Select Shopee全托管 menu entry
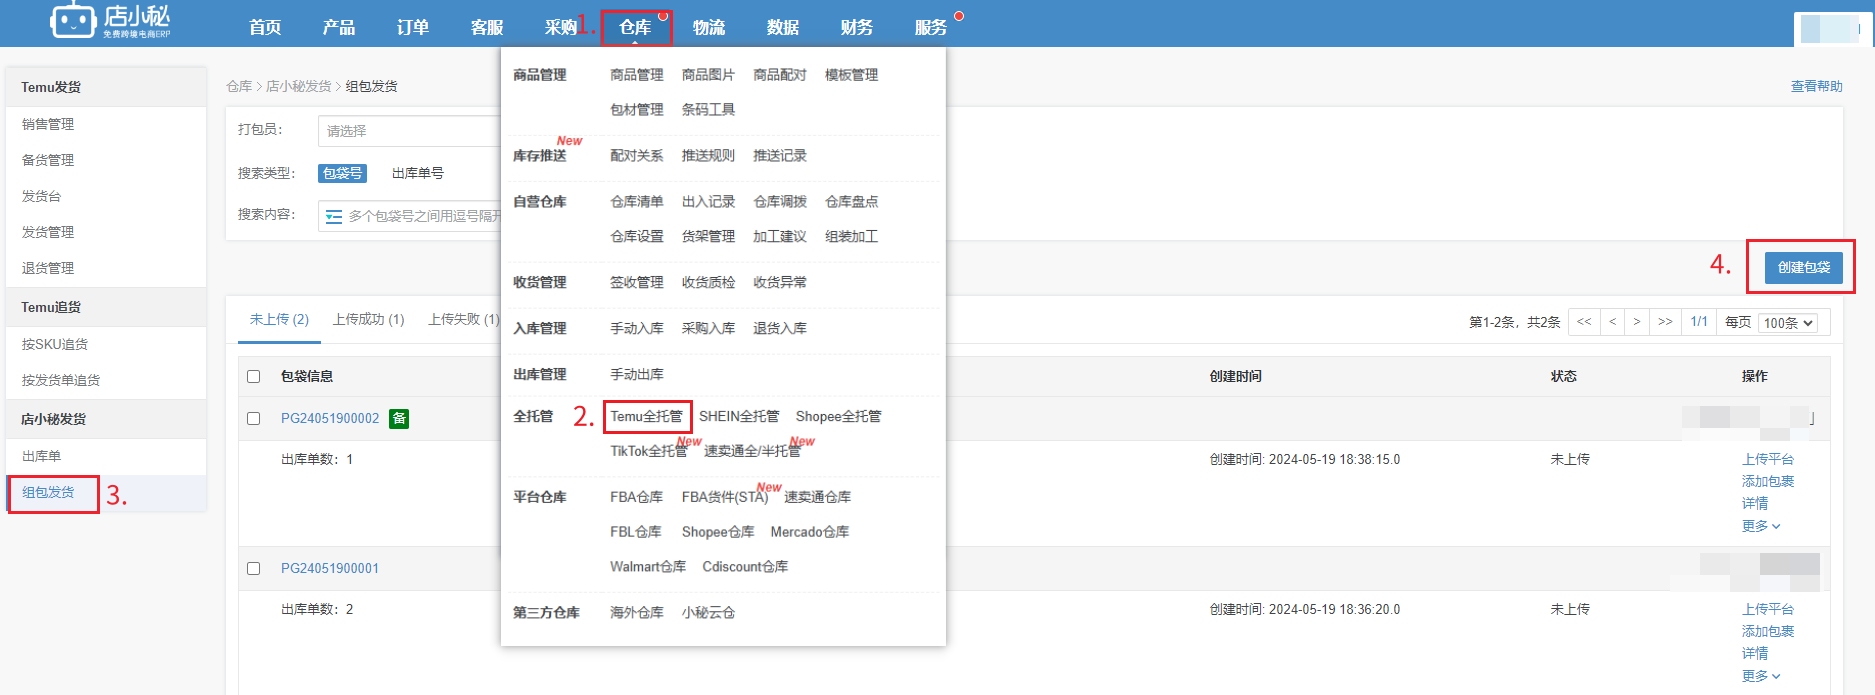Screen dimensions: 1875x695 838,416
